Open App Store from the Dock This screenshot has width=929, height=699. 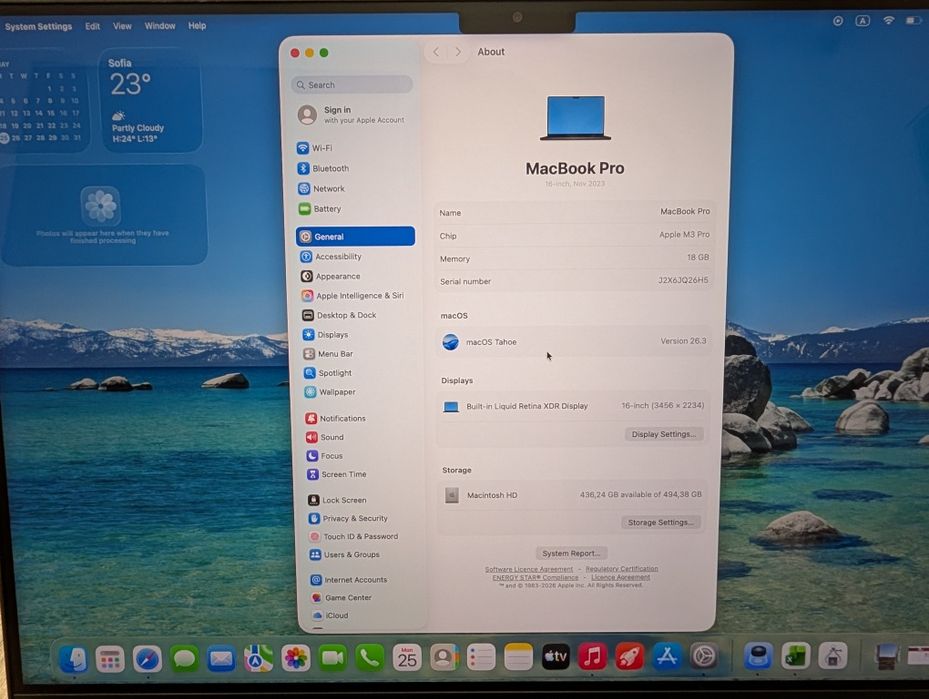coord(667,656)
